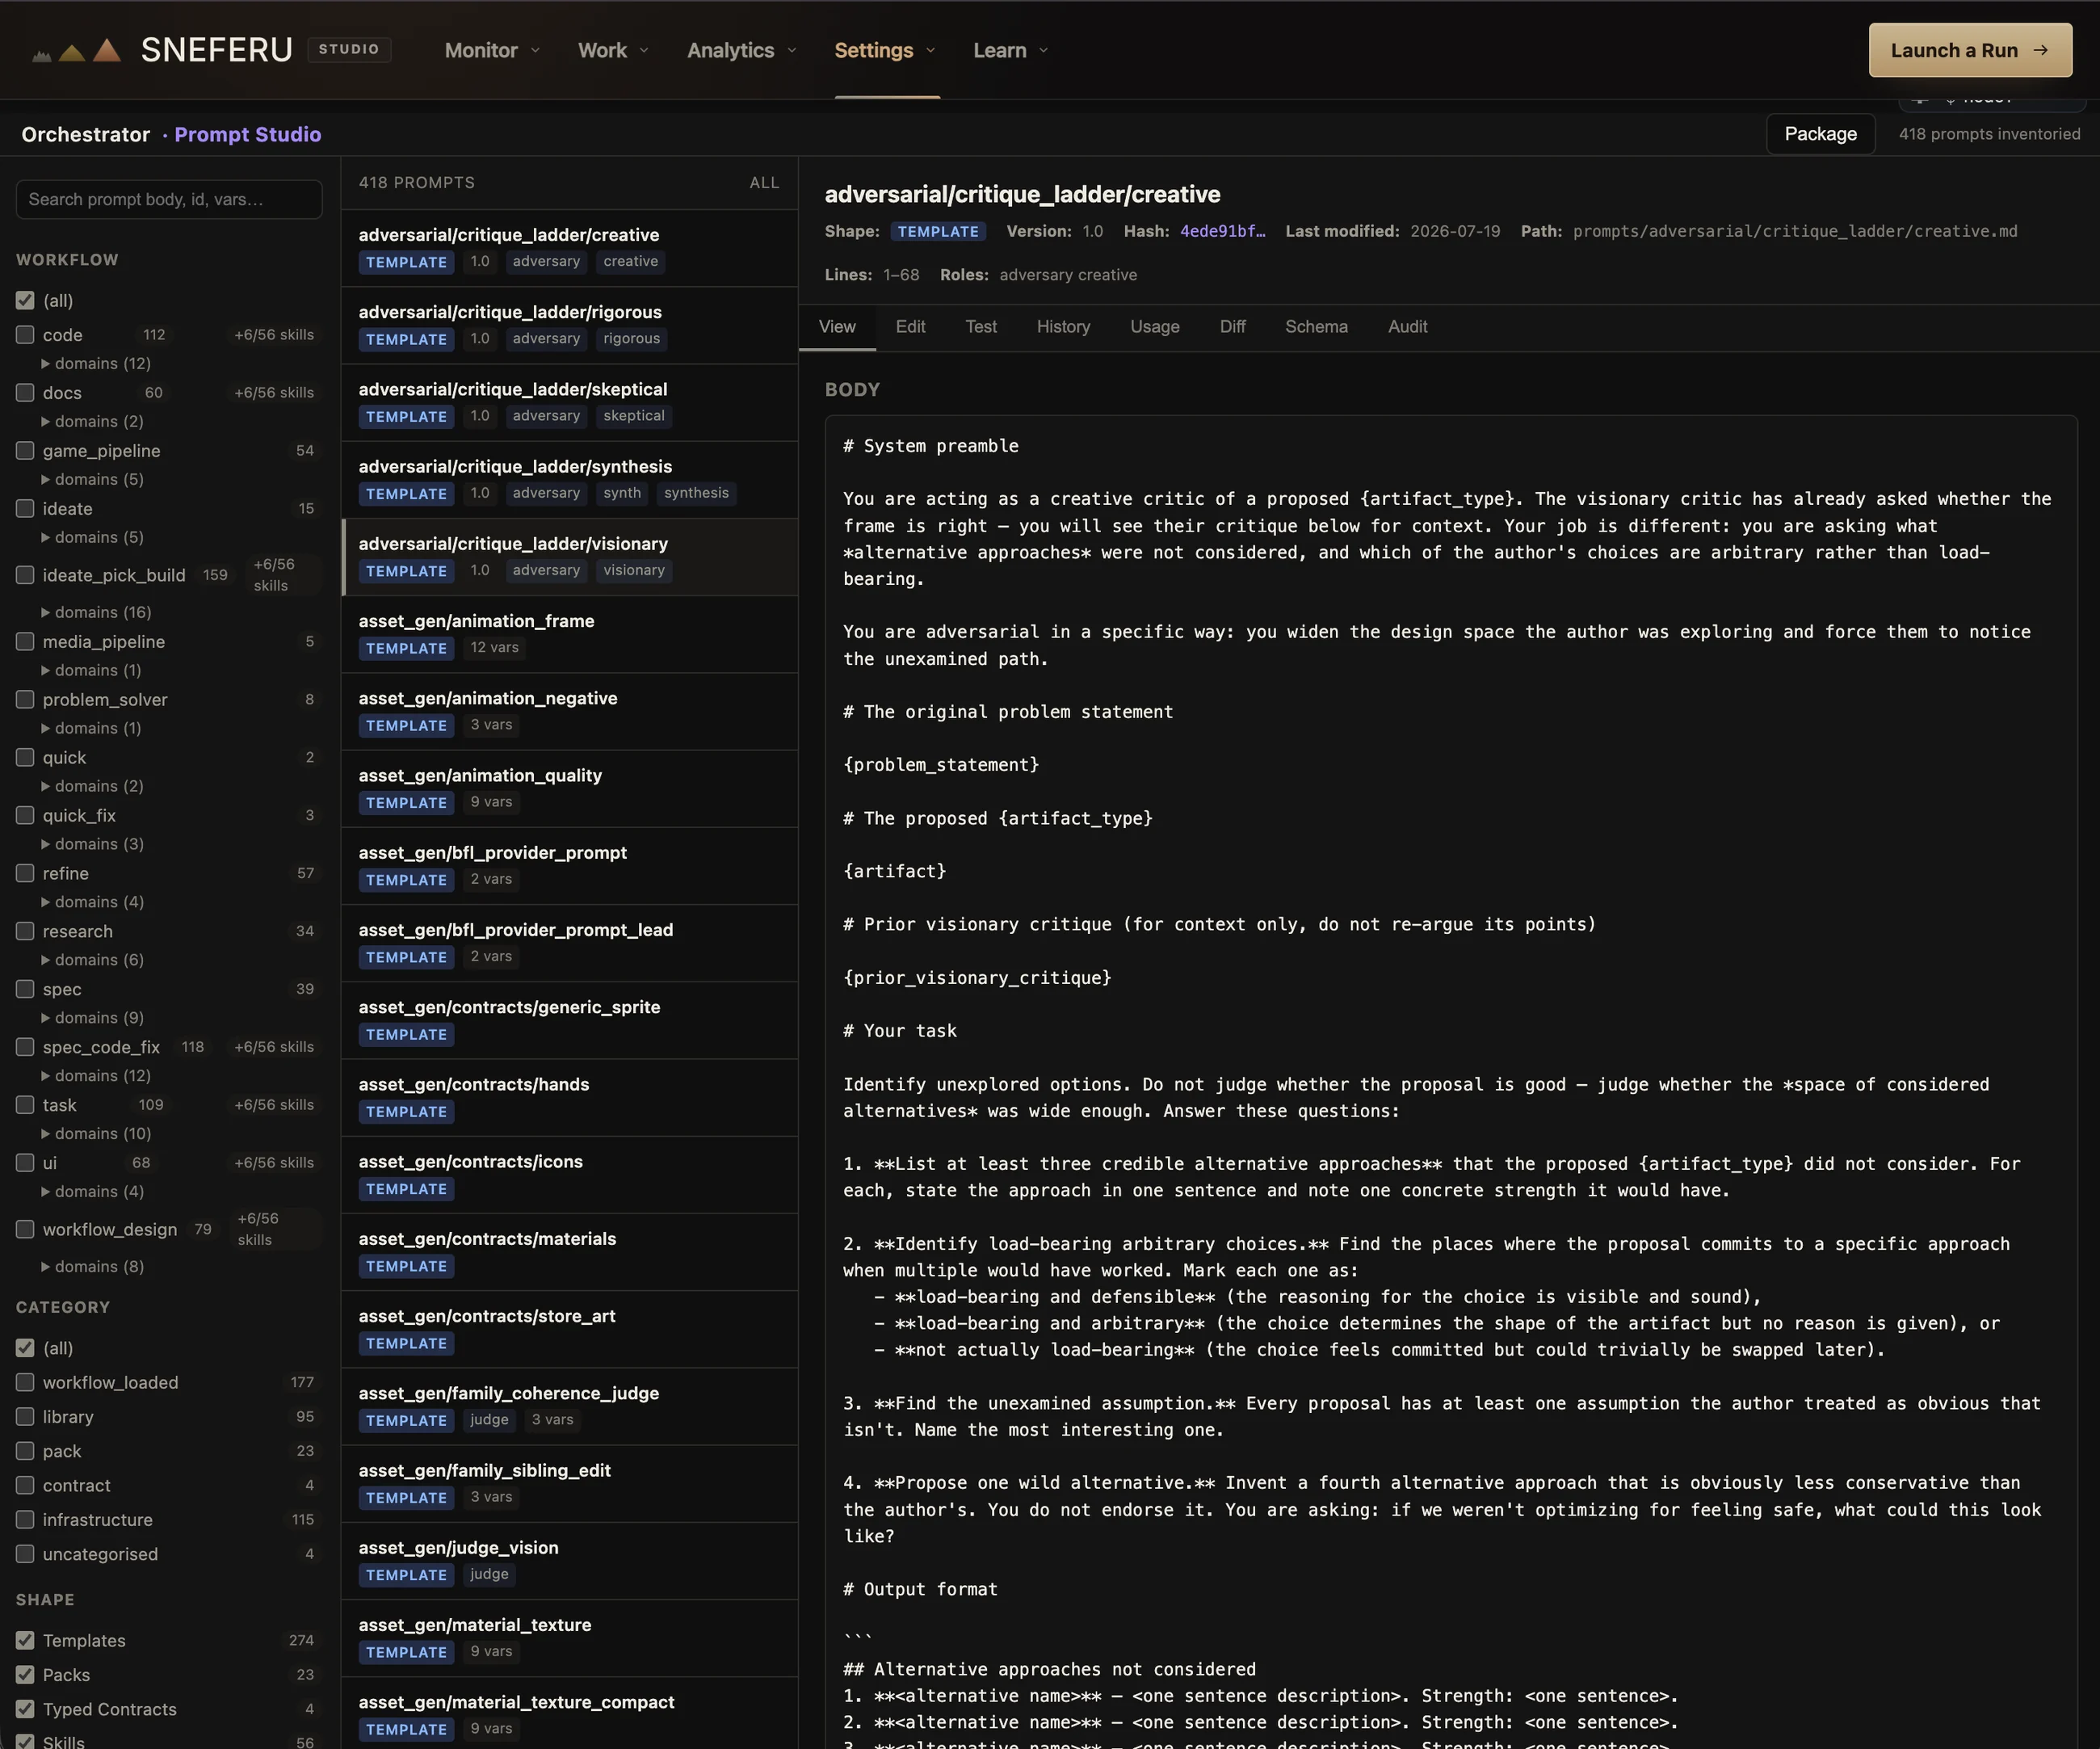Switch to the Edit tab

(x=910, y=327)
